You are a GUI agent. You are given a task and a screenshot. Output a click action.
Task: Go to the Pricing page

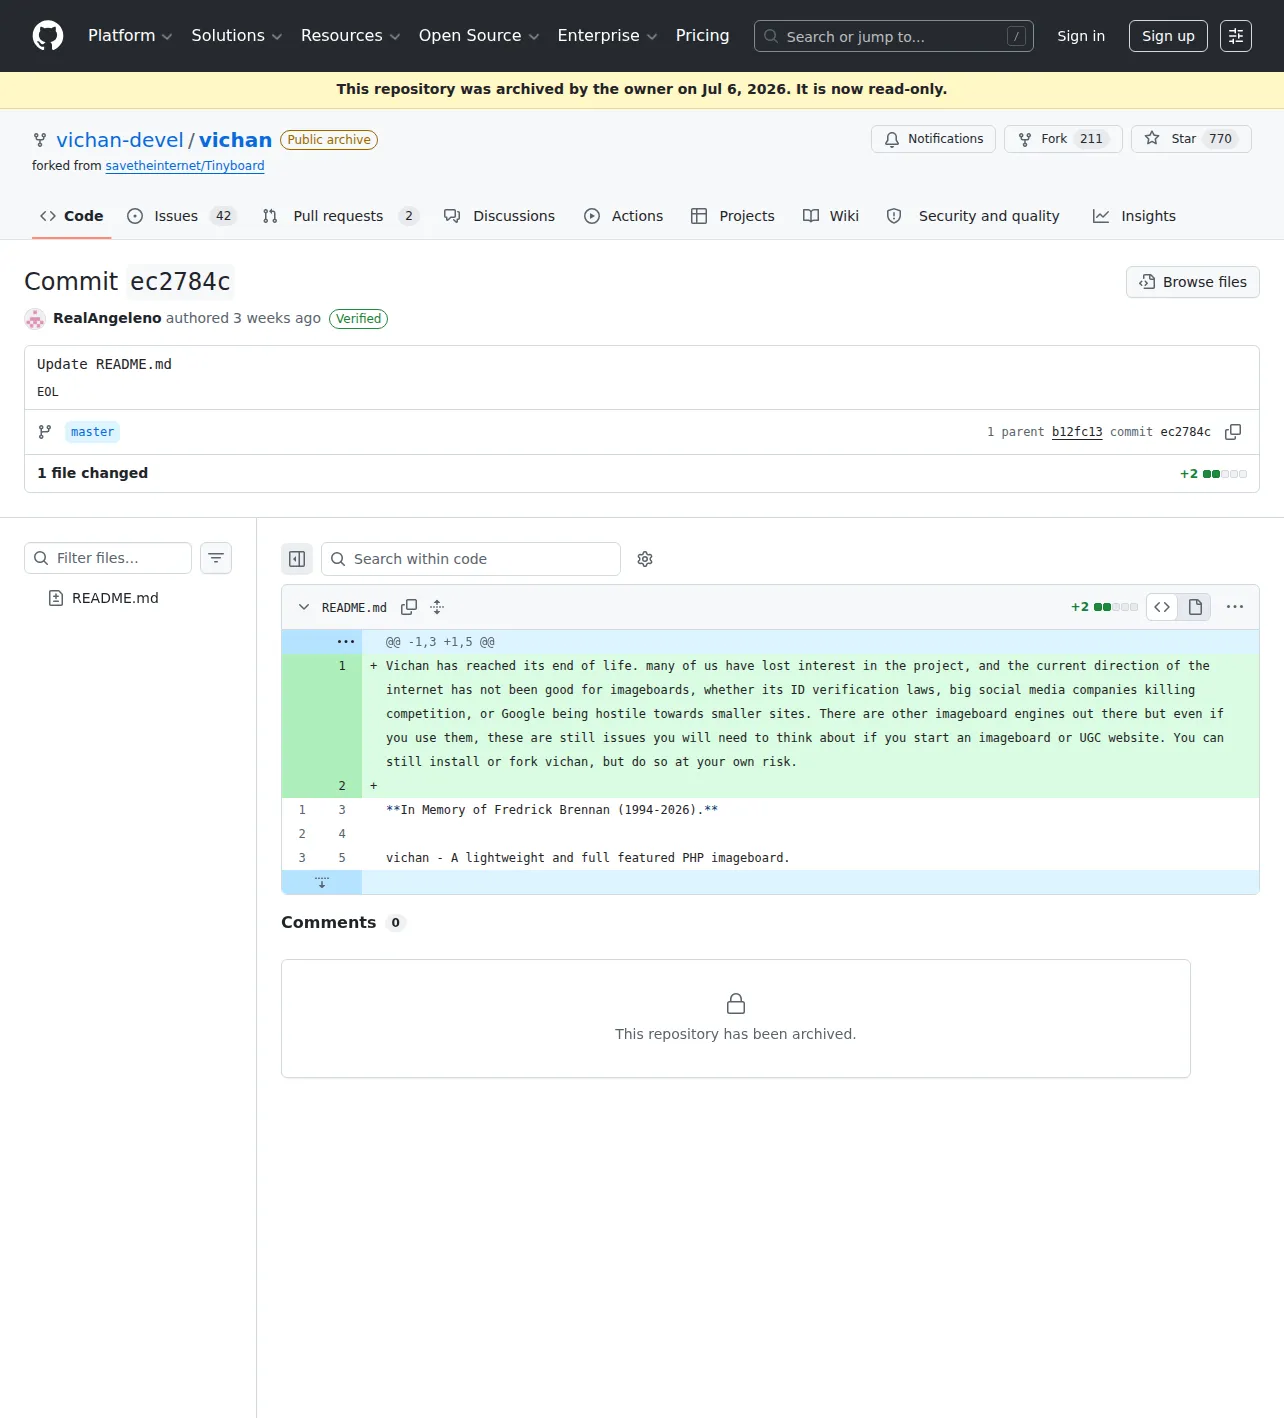[x=703, y=36]
